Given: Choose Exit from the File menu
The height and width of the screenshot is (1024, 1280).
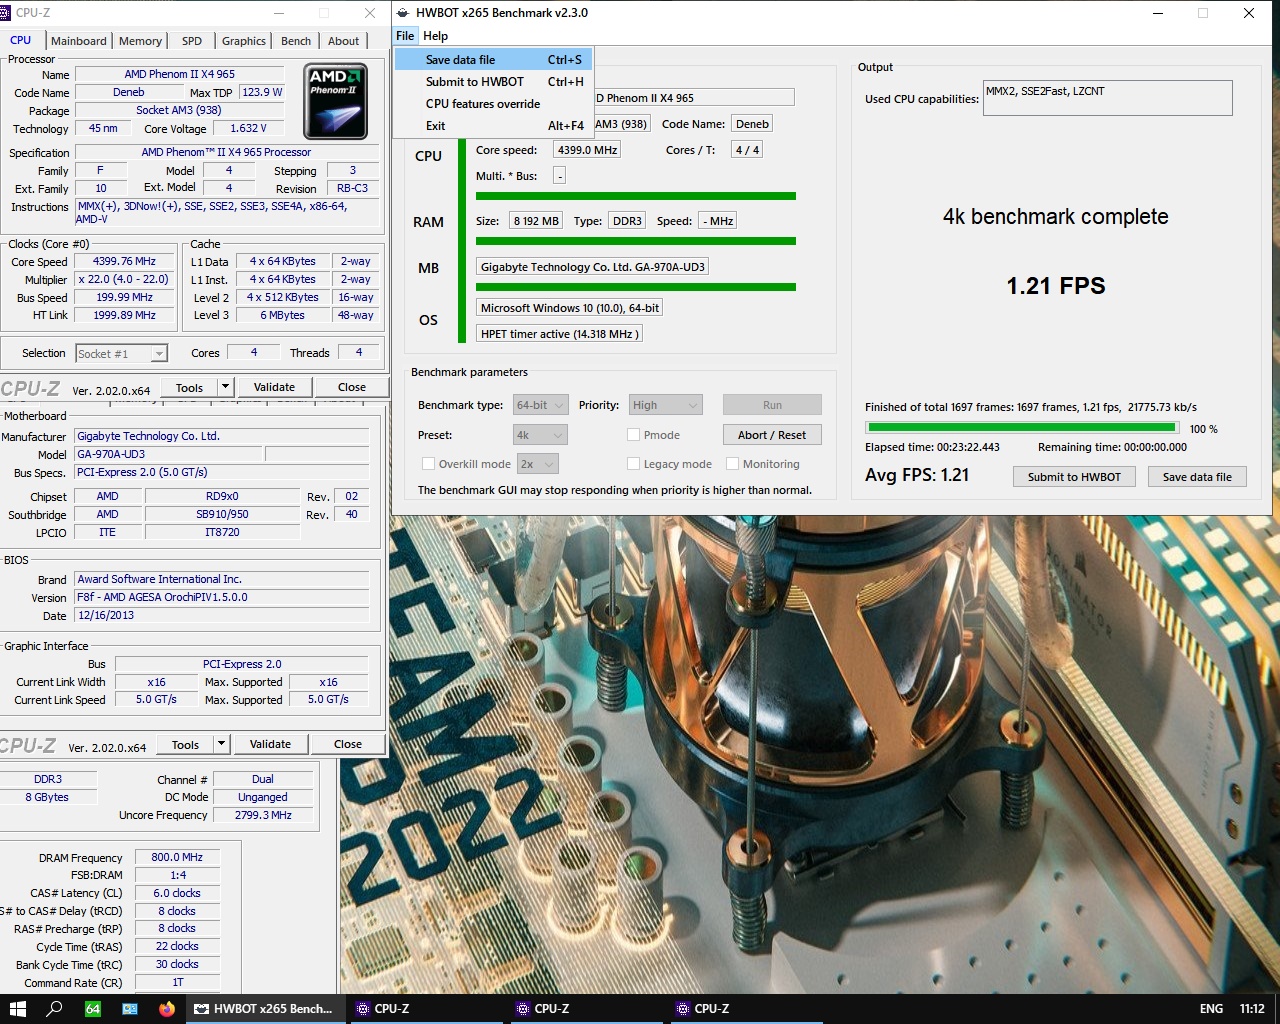Looking at the screenshot, I should 494,126.
